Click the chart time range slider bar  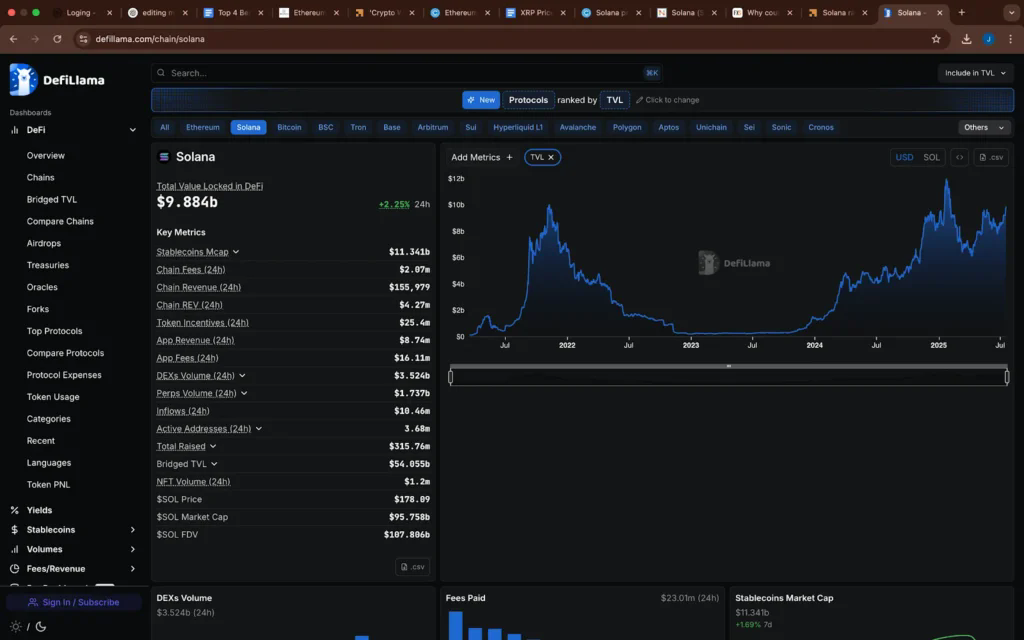click(x=729, y=376)
